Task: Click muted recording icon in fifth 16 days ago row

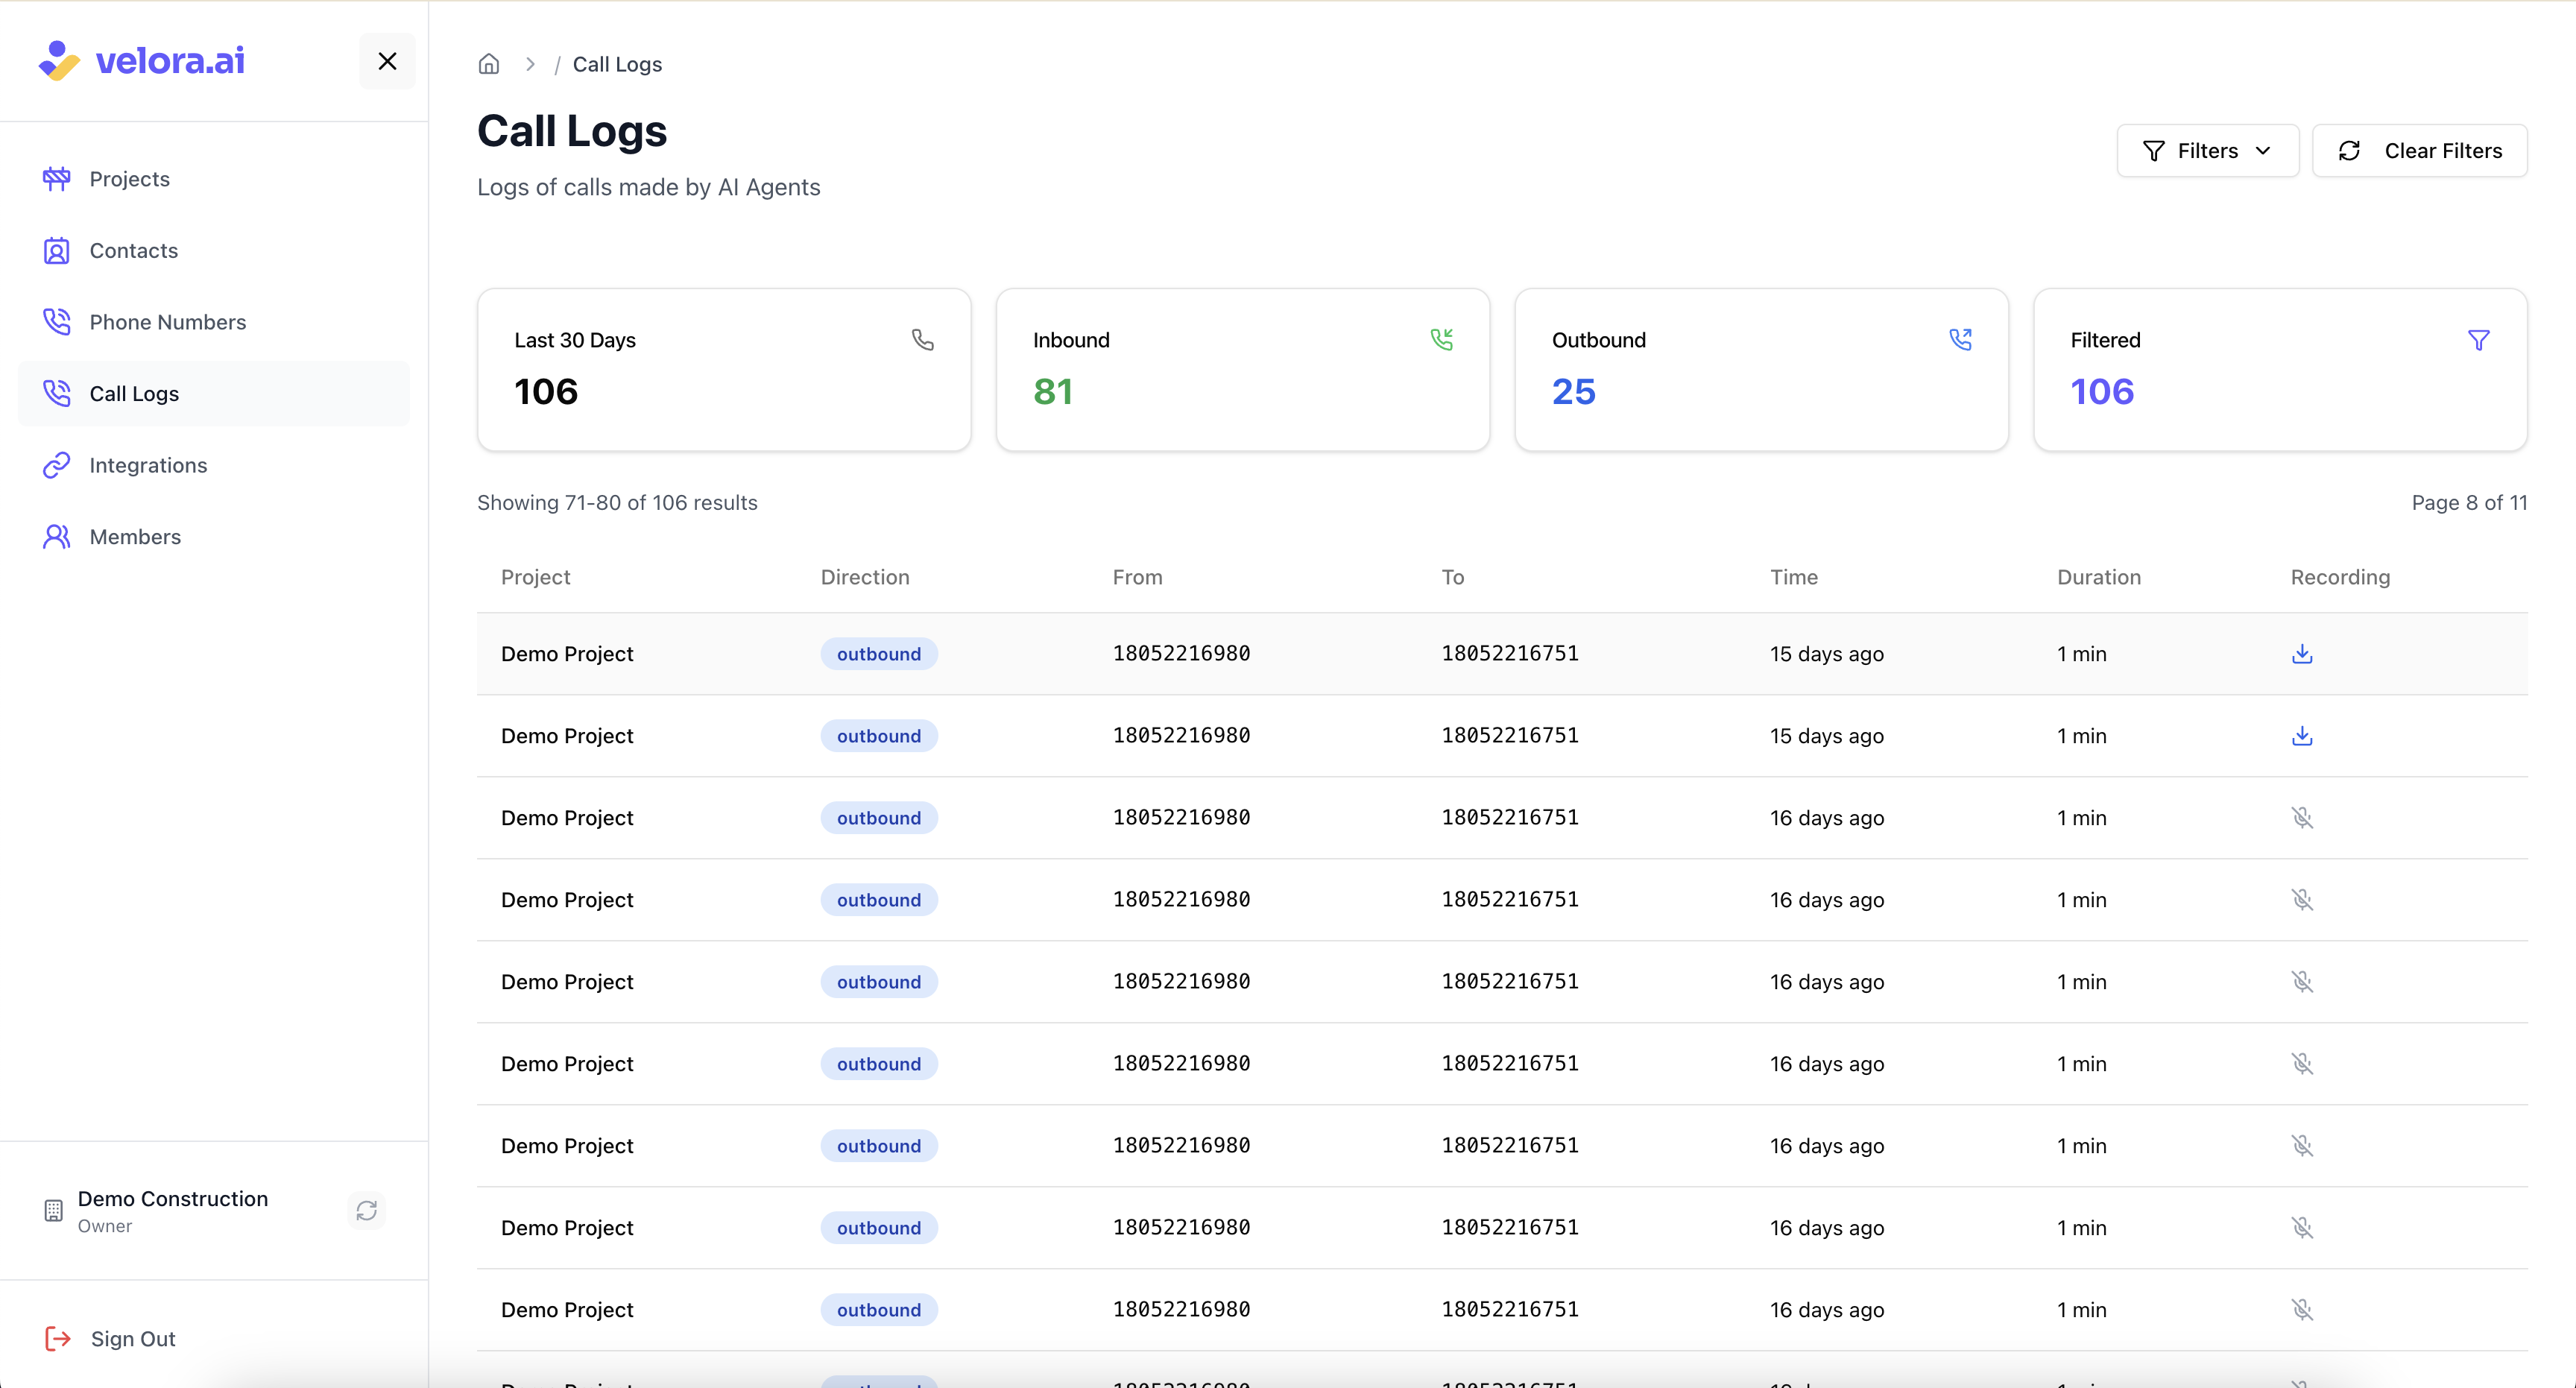Action: pyautogui.click(x=2302, y=1146)
